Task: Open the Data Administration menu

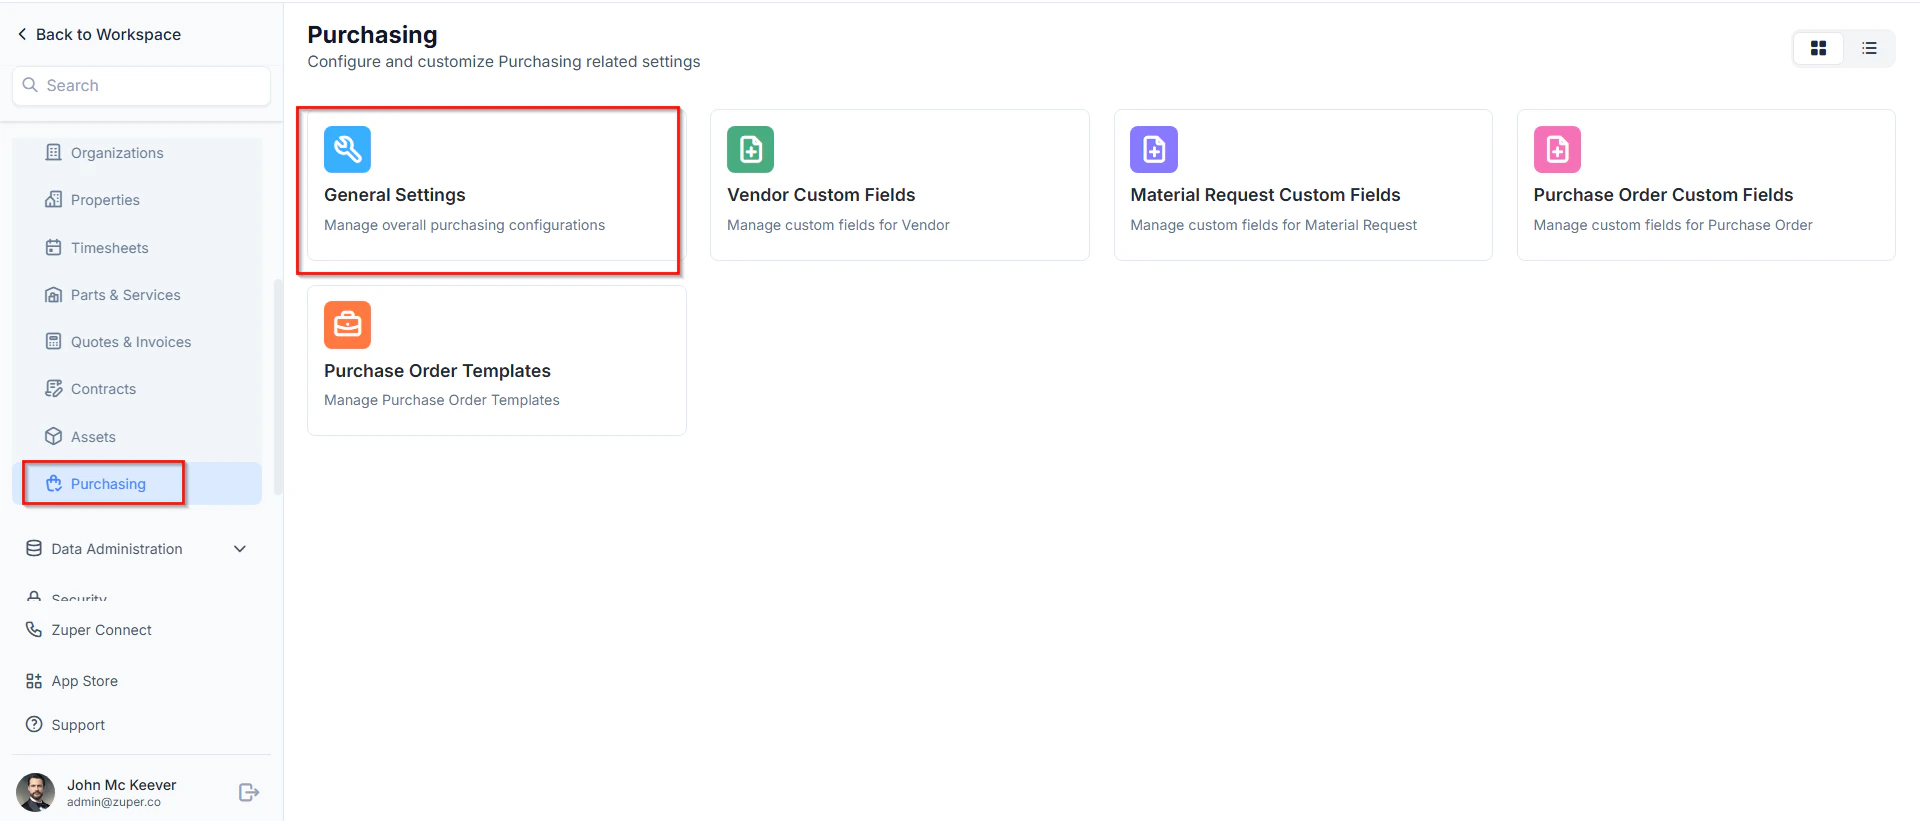Action: tap(137, 549)
